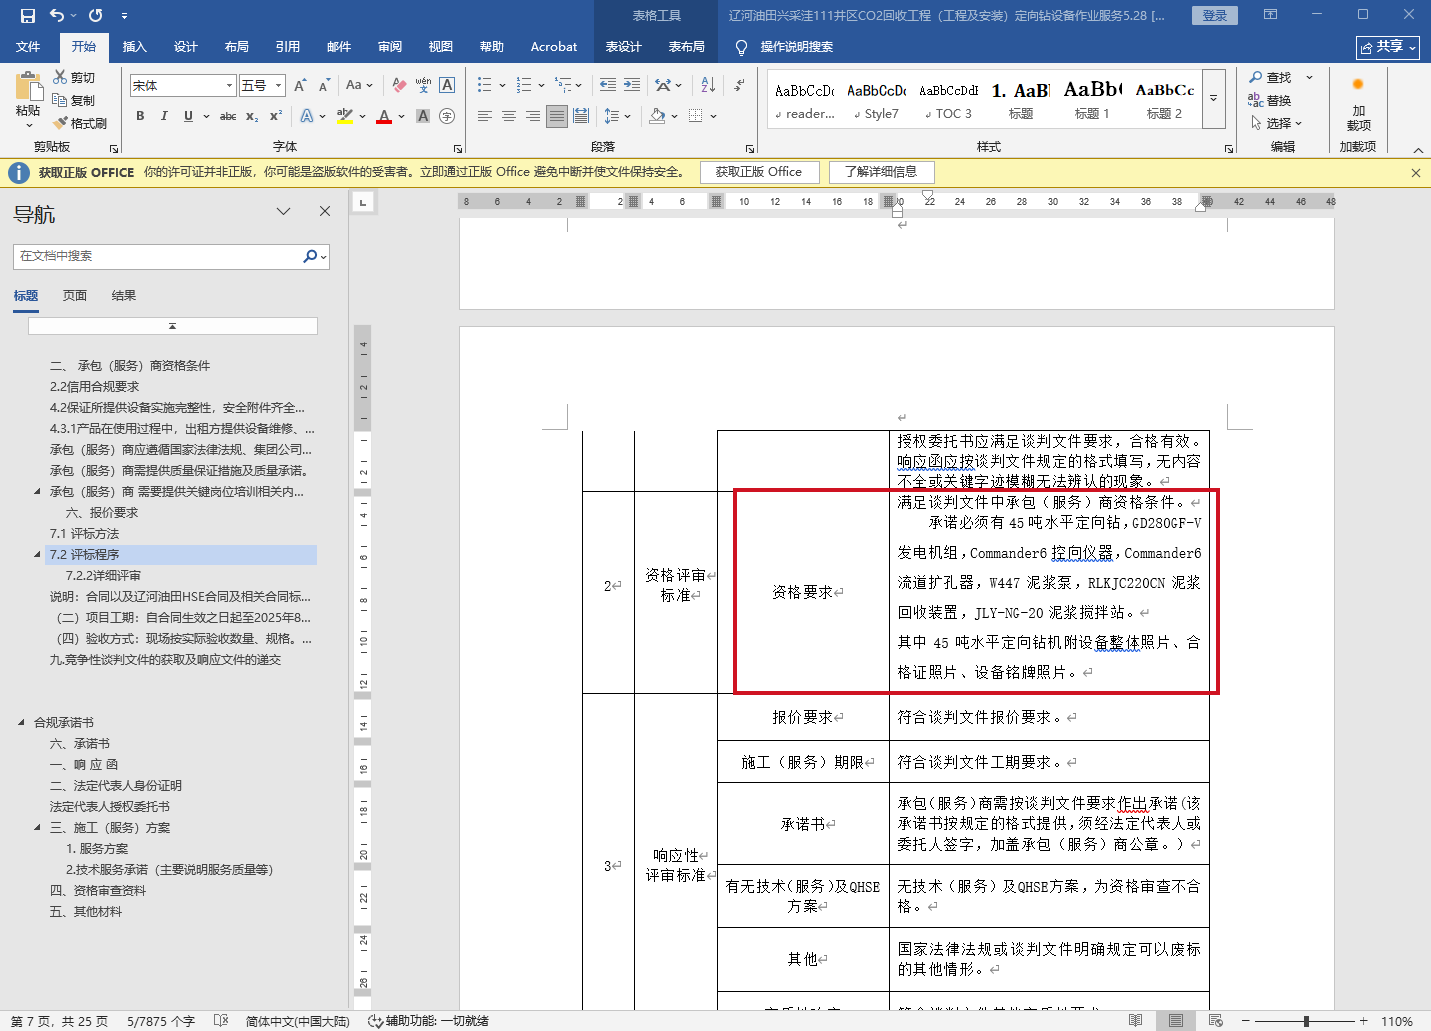
Task: Click the clear formatting eraser icon
Action: [399, 85]
